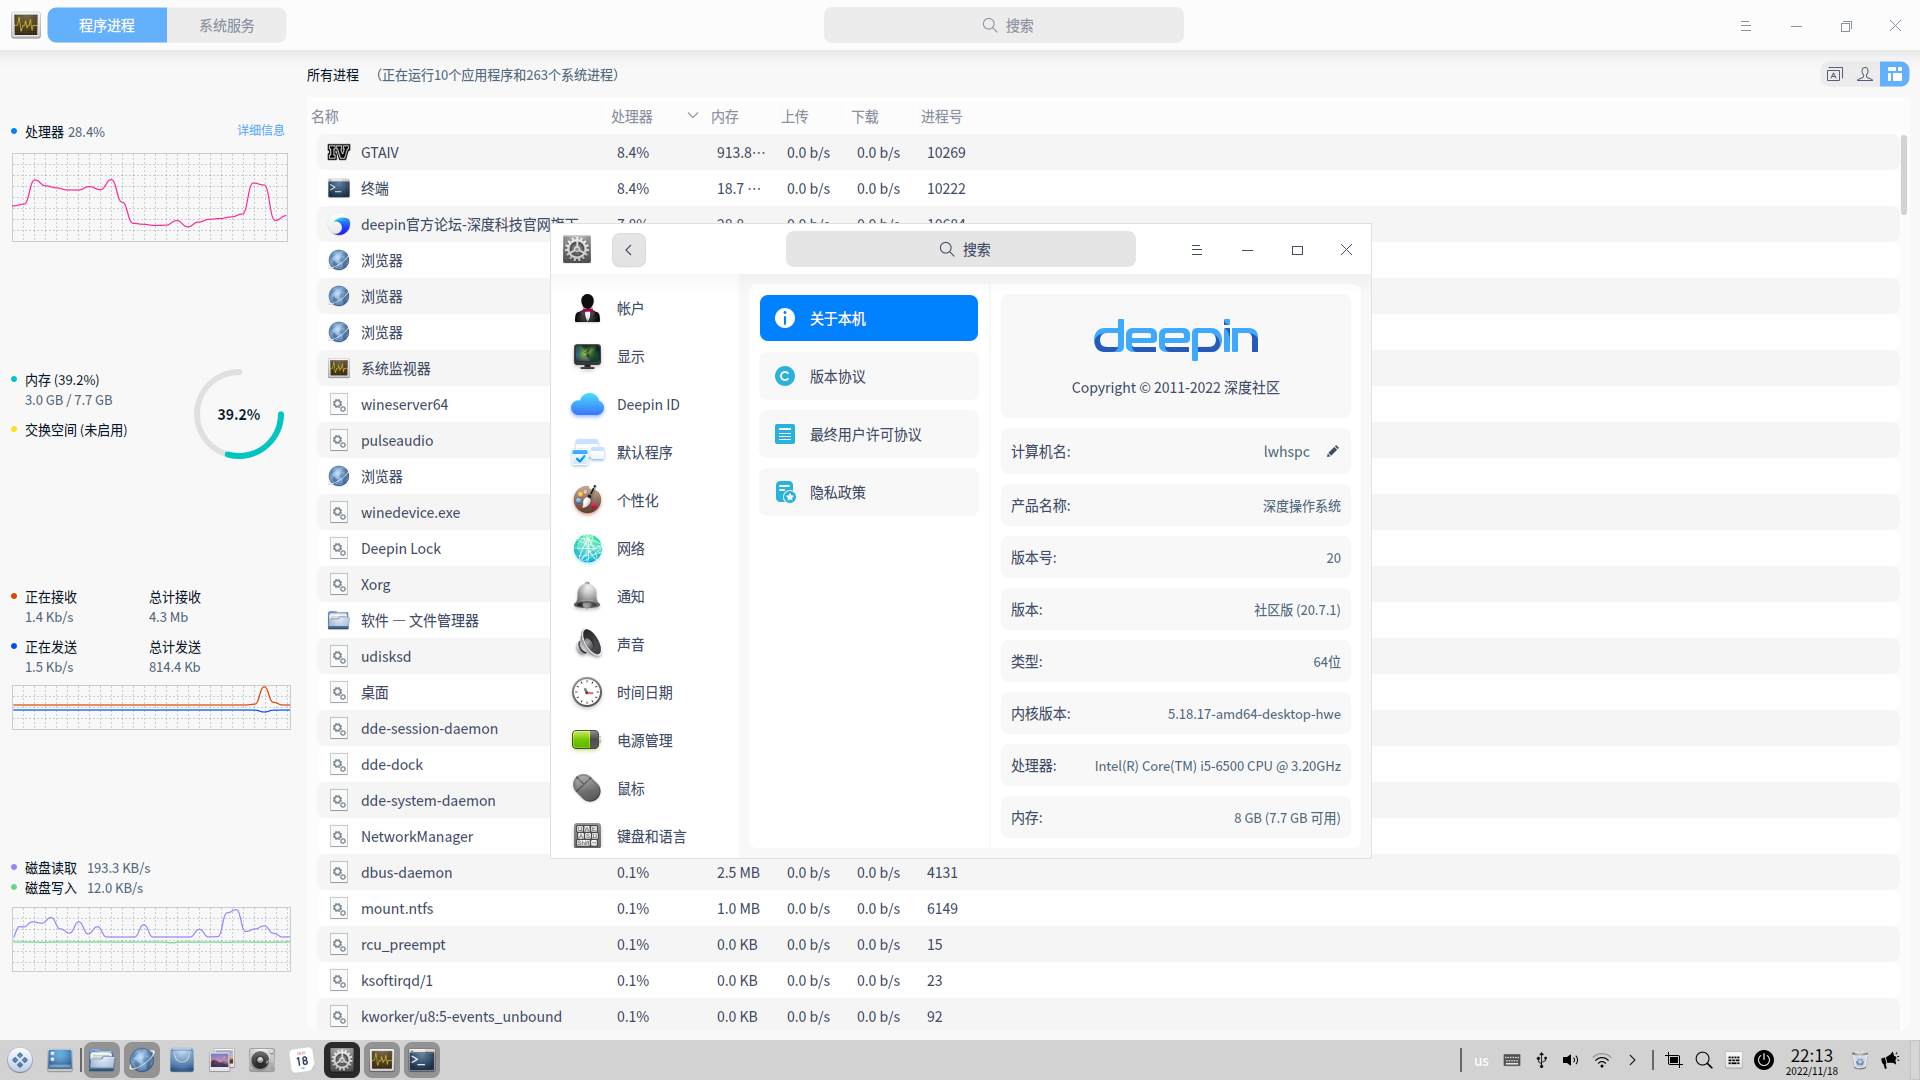Open Mouse settings in the sidebar
The image size is (1920, 1080).
(x=631, y=788)
